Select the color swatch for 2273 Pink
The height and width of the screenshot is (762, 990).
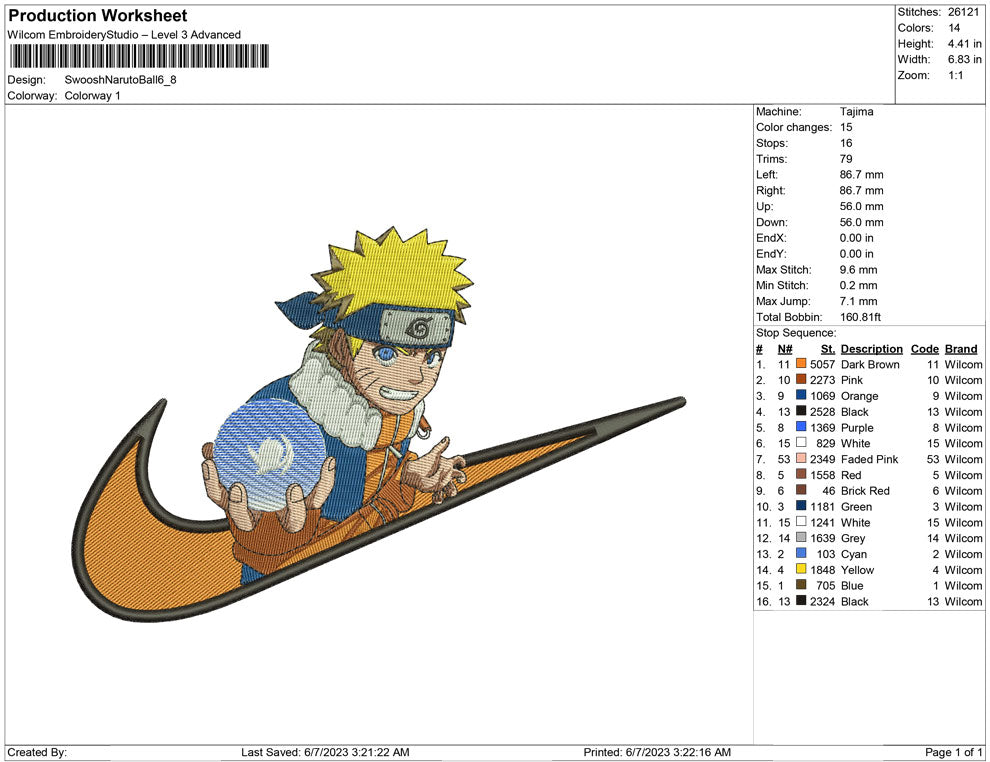(x=801, y=379)
